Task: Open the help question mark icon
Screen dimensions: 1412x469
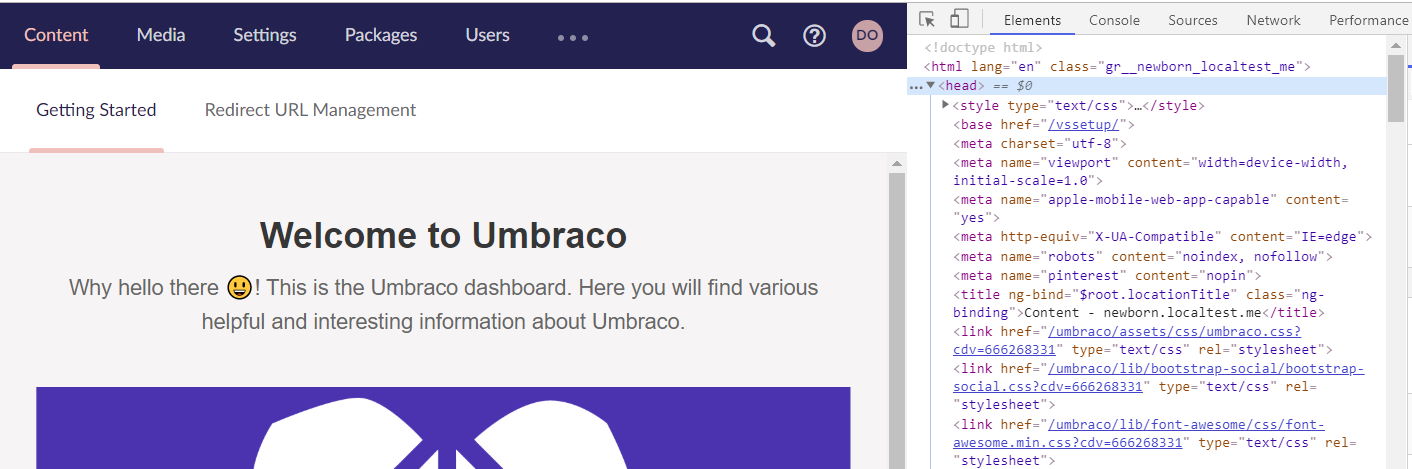Action: point(815,36)
